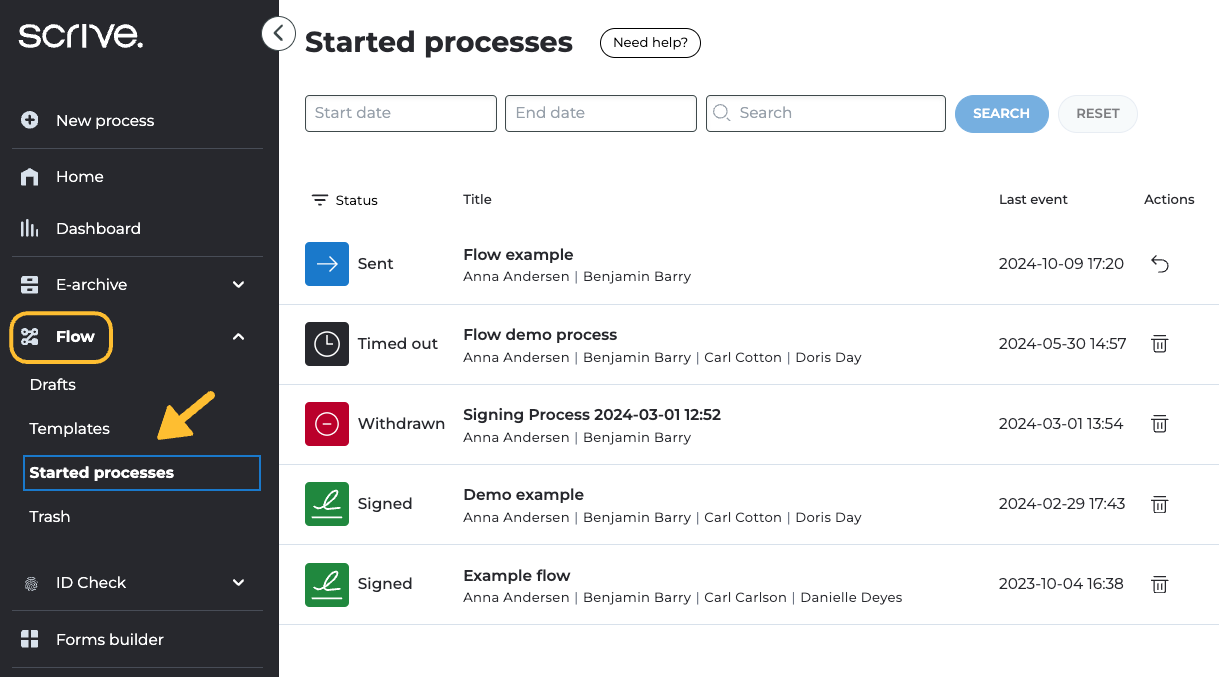Go to Templates in the sidebar
Image resolution: width=1219 pixels, height=677 pixels.
(x=70, y=429)
